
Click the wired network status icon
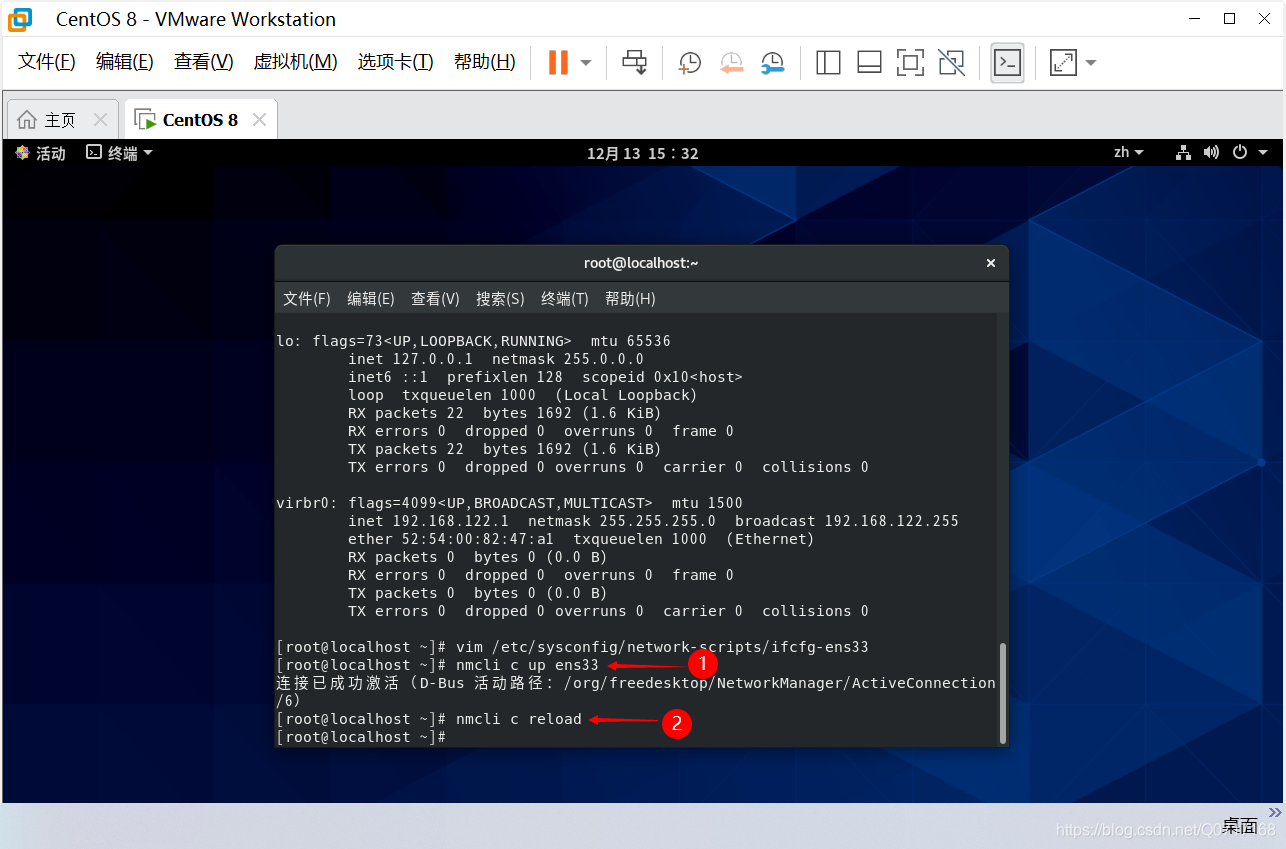[x=1184, y=153]
